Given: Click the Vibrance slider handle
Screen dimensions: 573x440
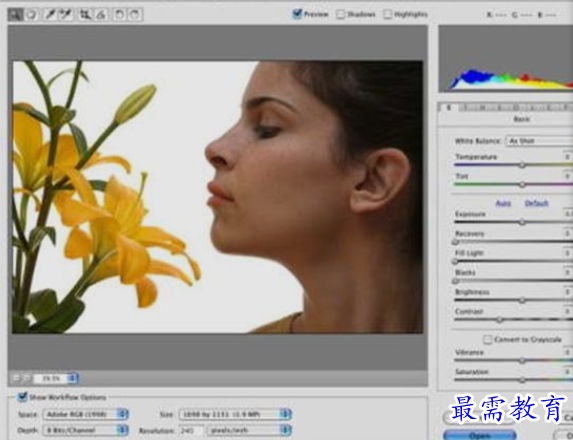Looking at the screenshot, I should click(522, 361).
